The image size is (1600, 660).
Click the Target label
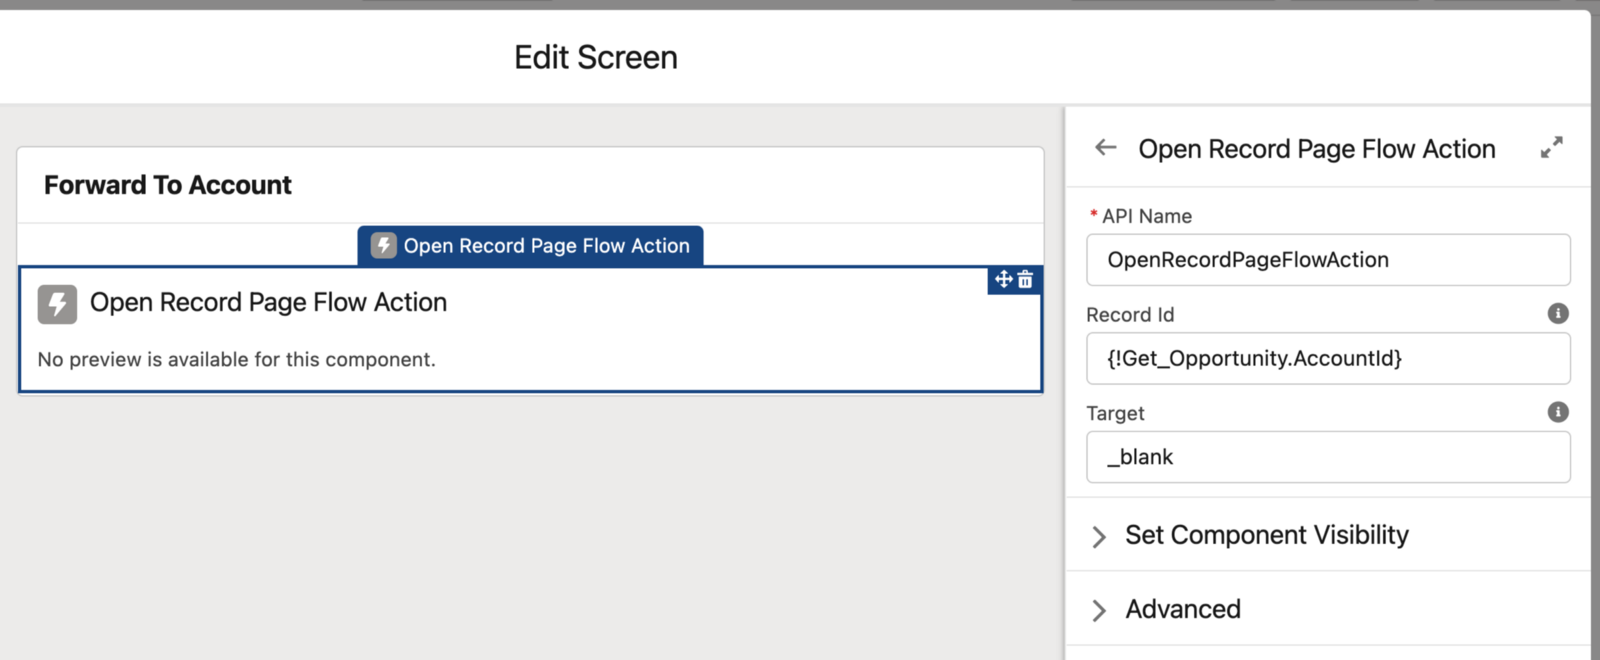pyautogui.click(x=1115, y=413)
